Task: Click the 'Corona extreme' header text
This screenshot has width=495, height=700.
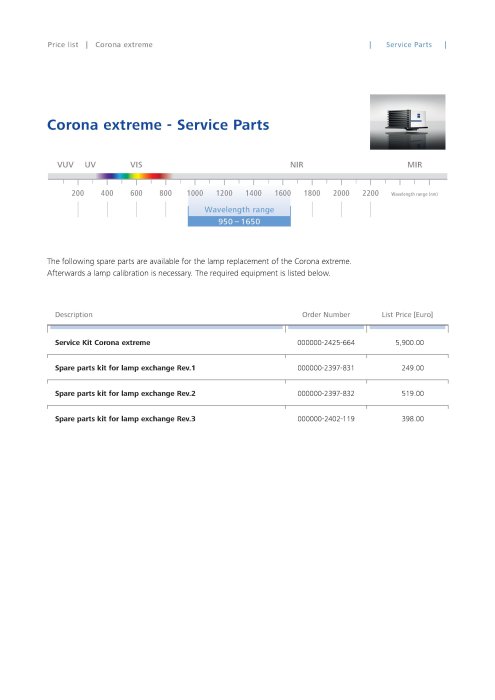Action: [x=124, y=45]
